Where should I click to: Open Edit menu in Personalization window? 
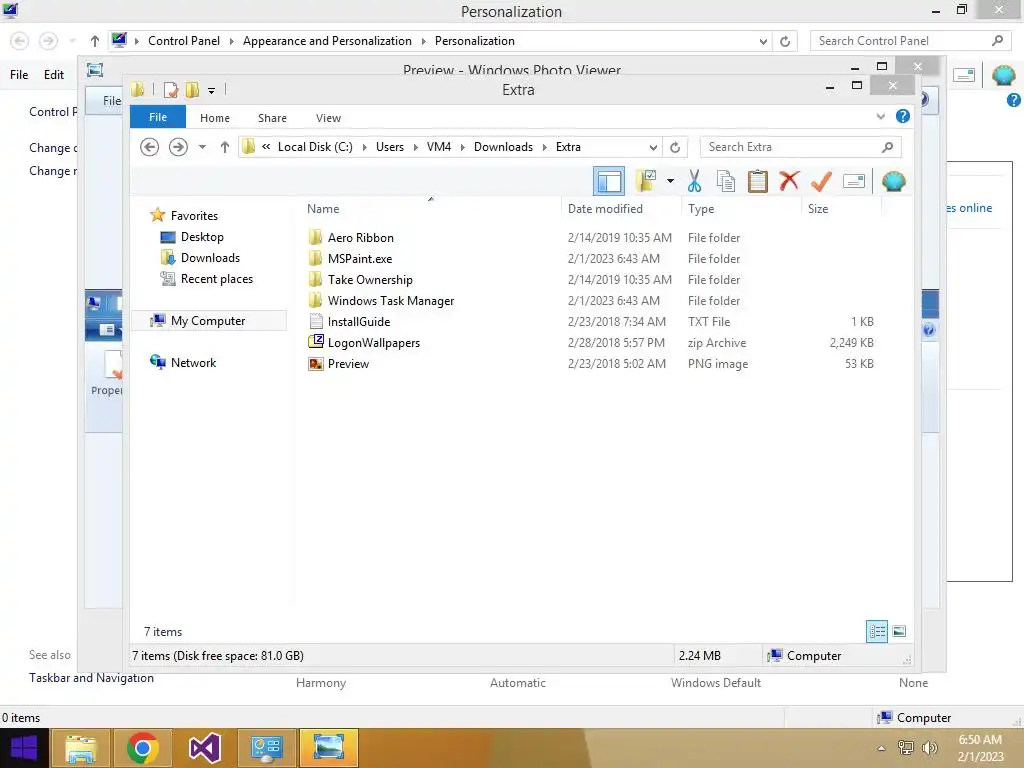(x=54, y=74)
